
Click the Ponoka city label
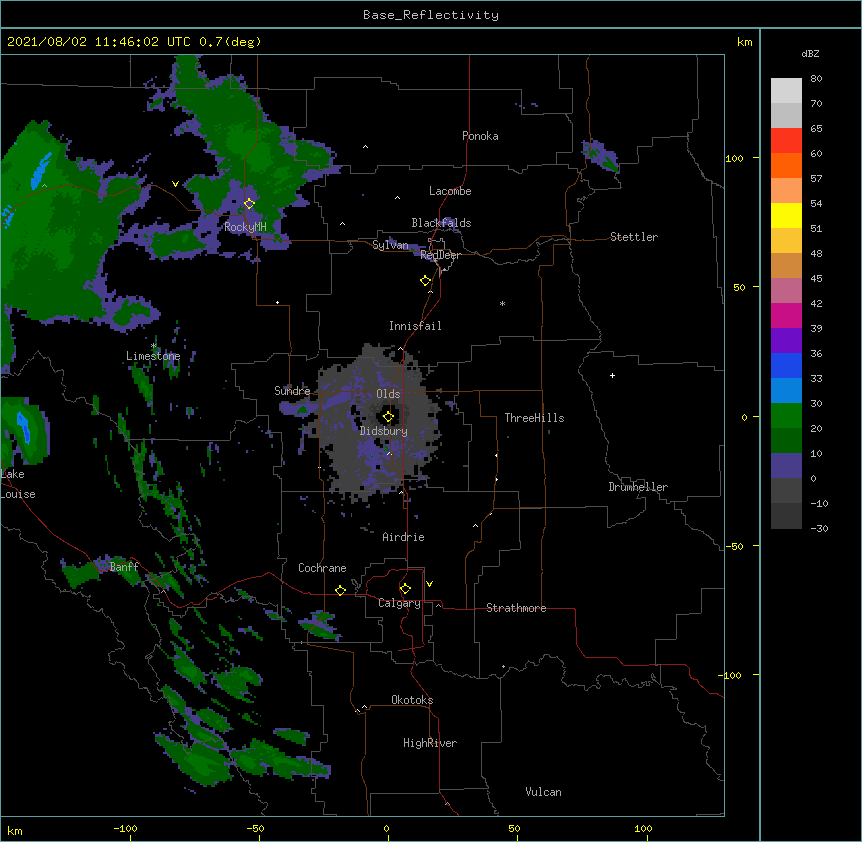coord(480,136)
